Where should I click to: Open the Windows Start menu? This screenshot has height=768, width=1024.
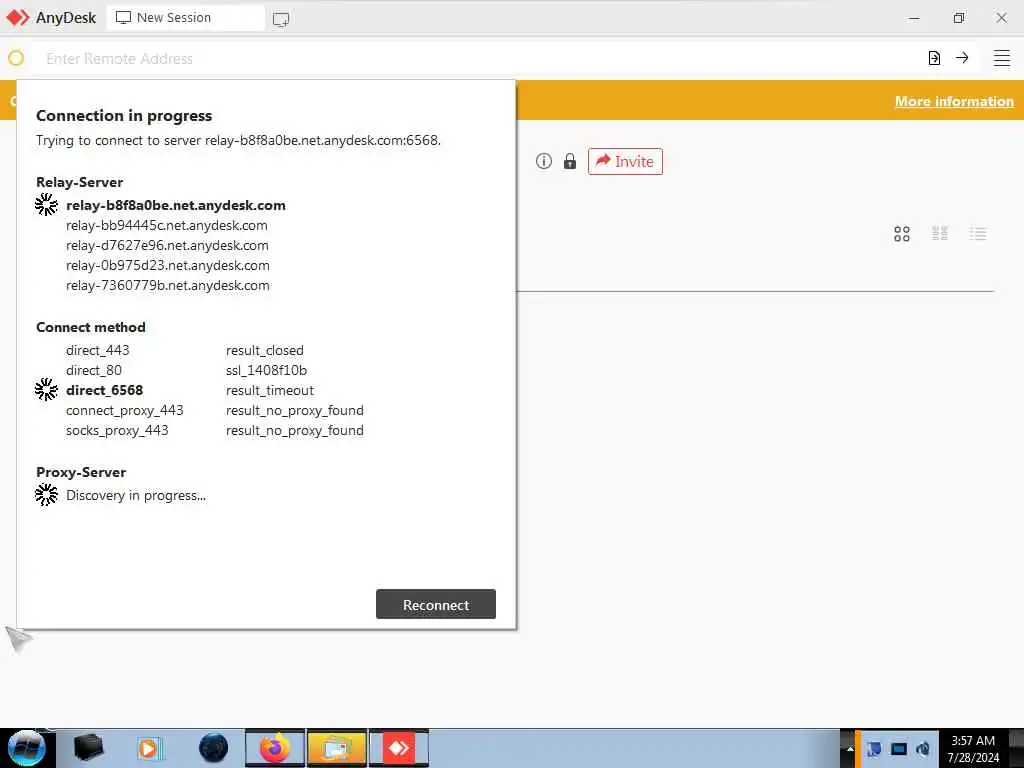pyautogui.click(x=27, y=748)
